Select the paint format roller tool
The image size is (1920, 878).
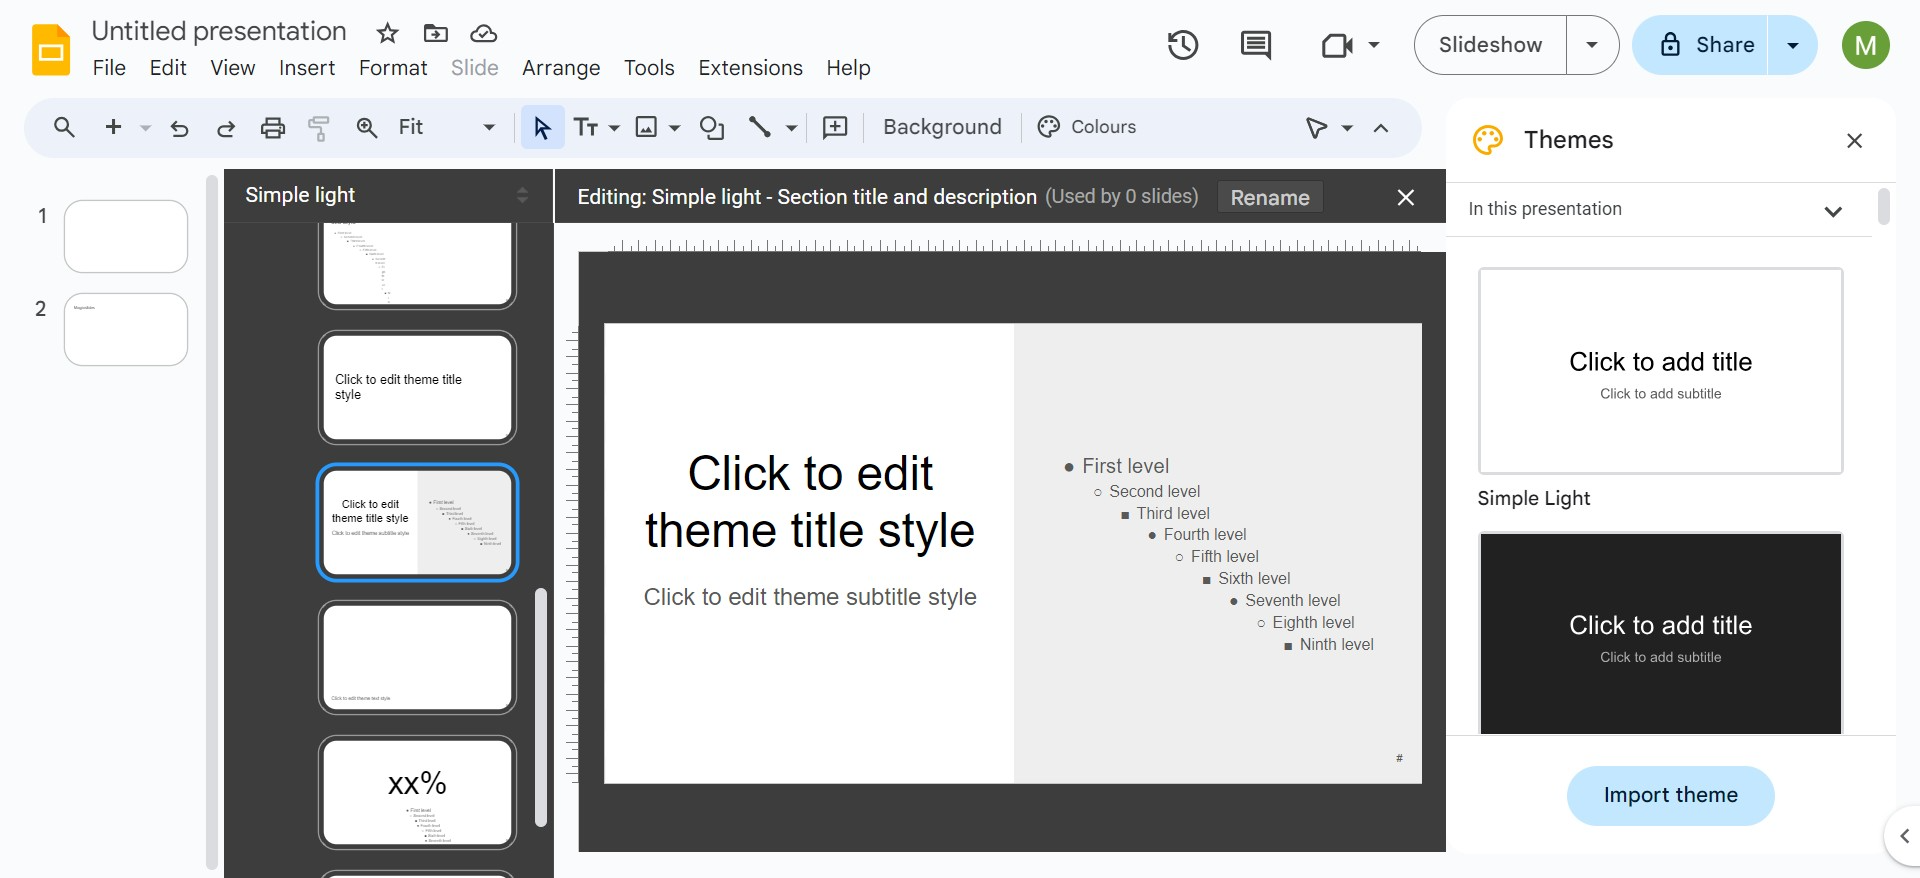tap(318, 127)
